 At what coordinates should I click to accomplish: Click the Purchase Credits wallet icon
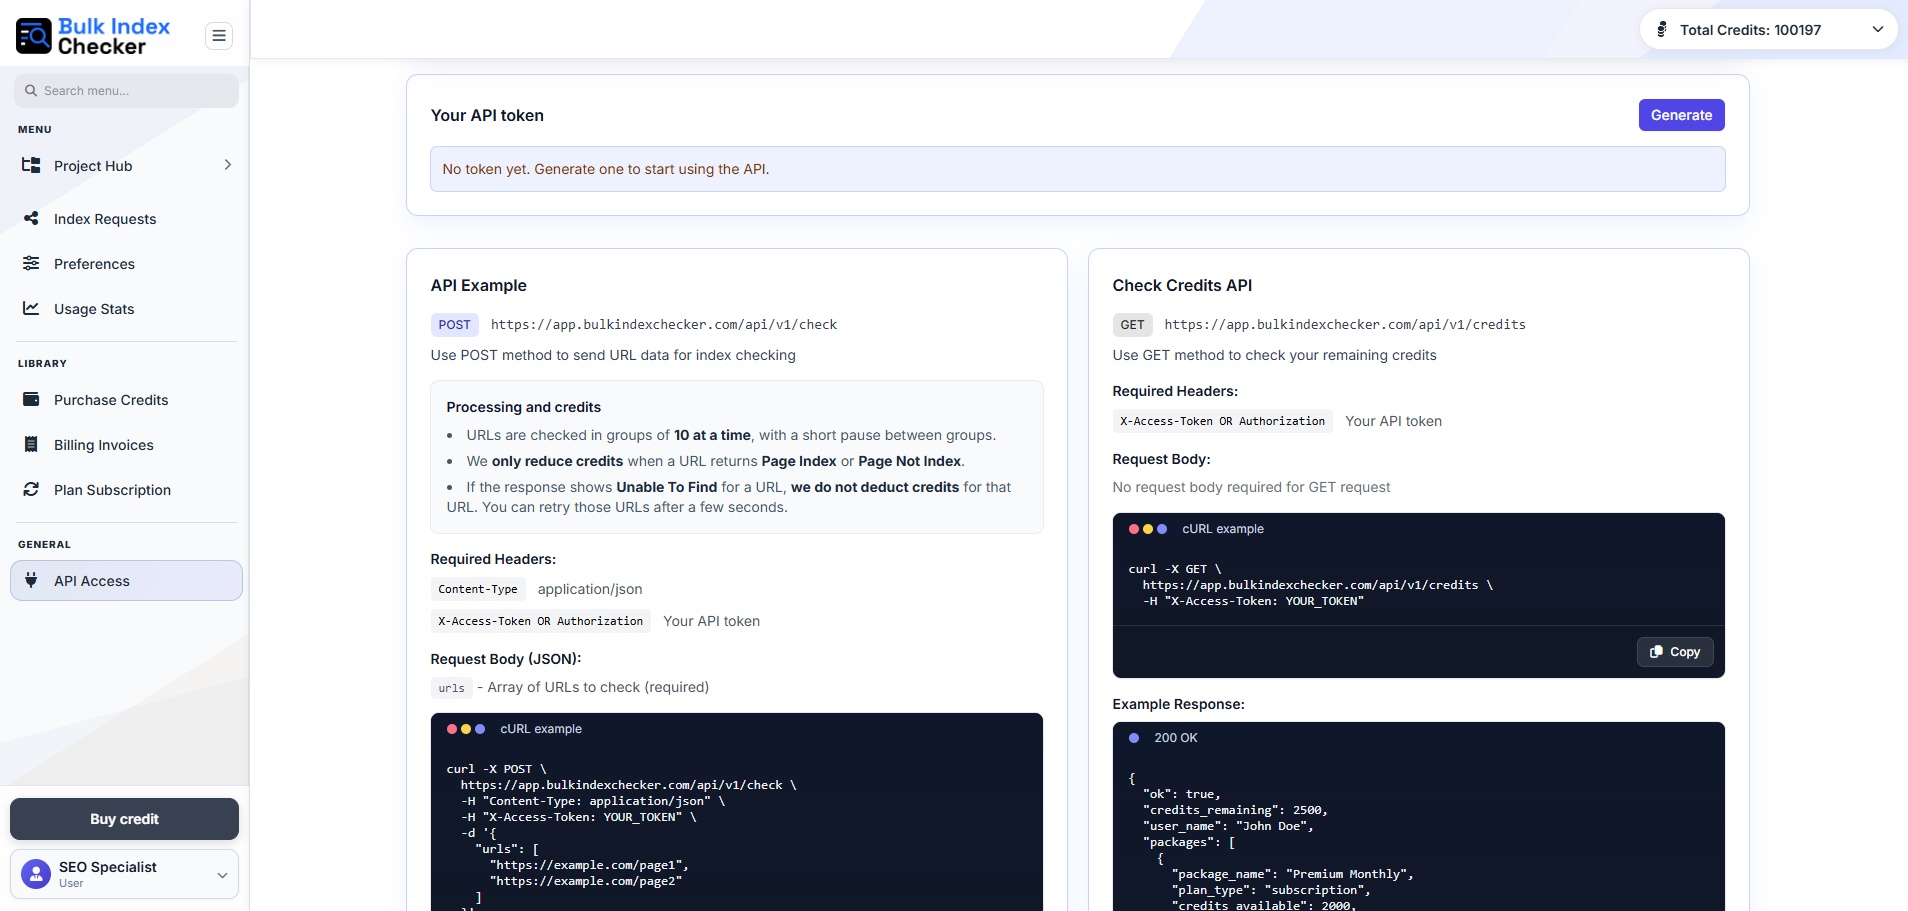coord(31,399)
